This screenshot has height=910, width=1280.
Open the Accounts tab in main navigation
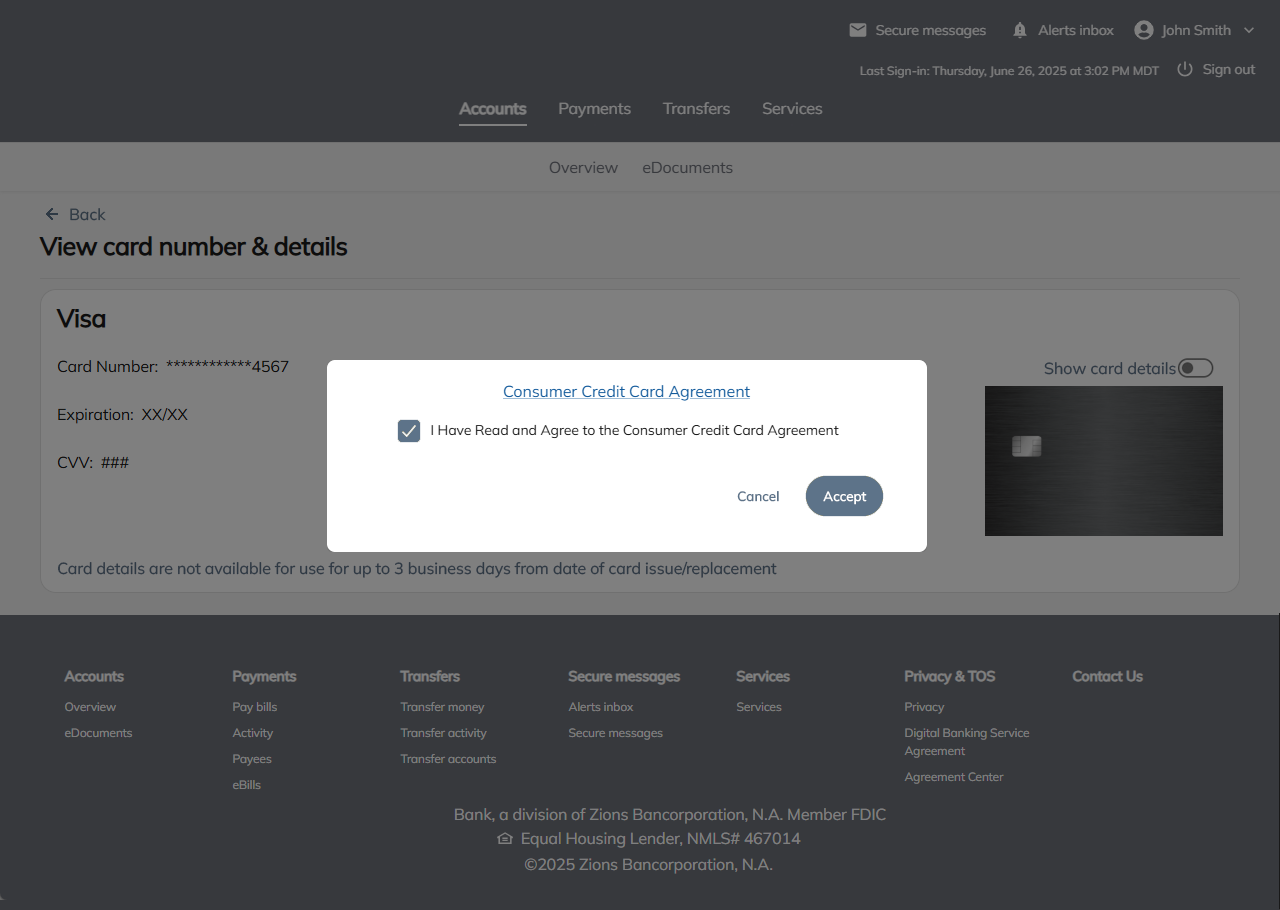(493, 109)
